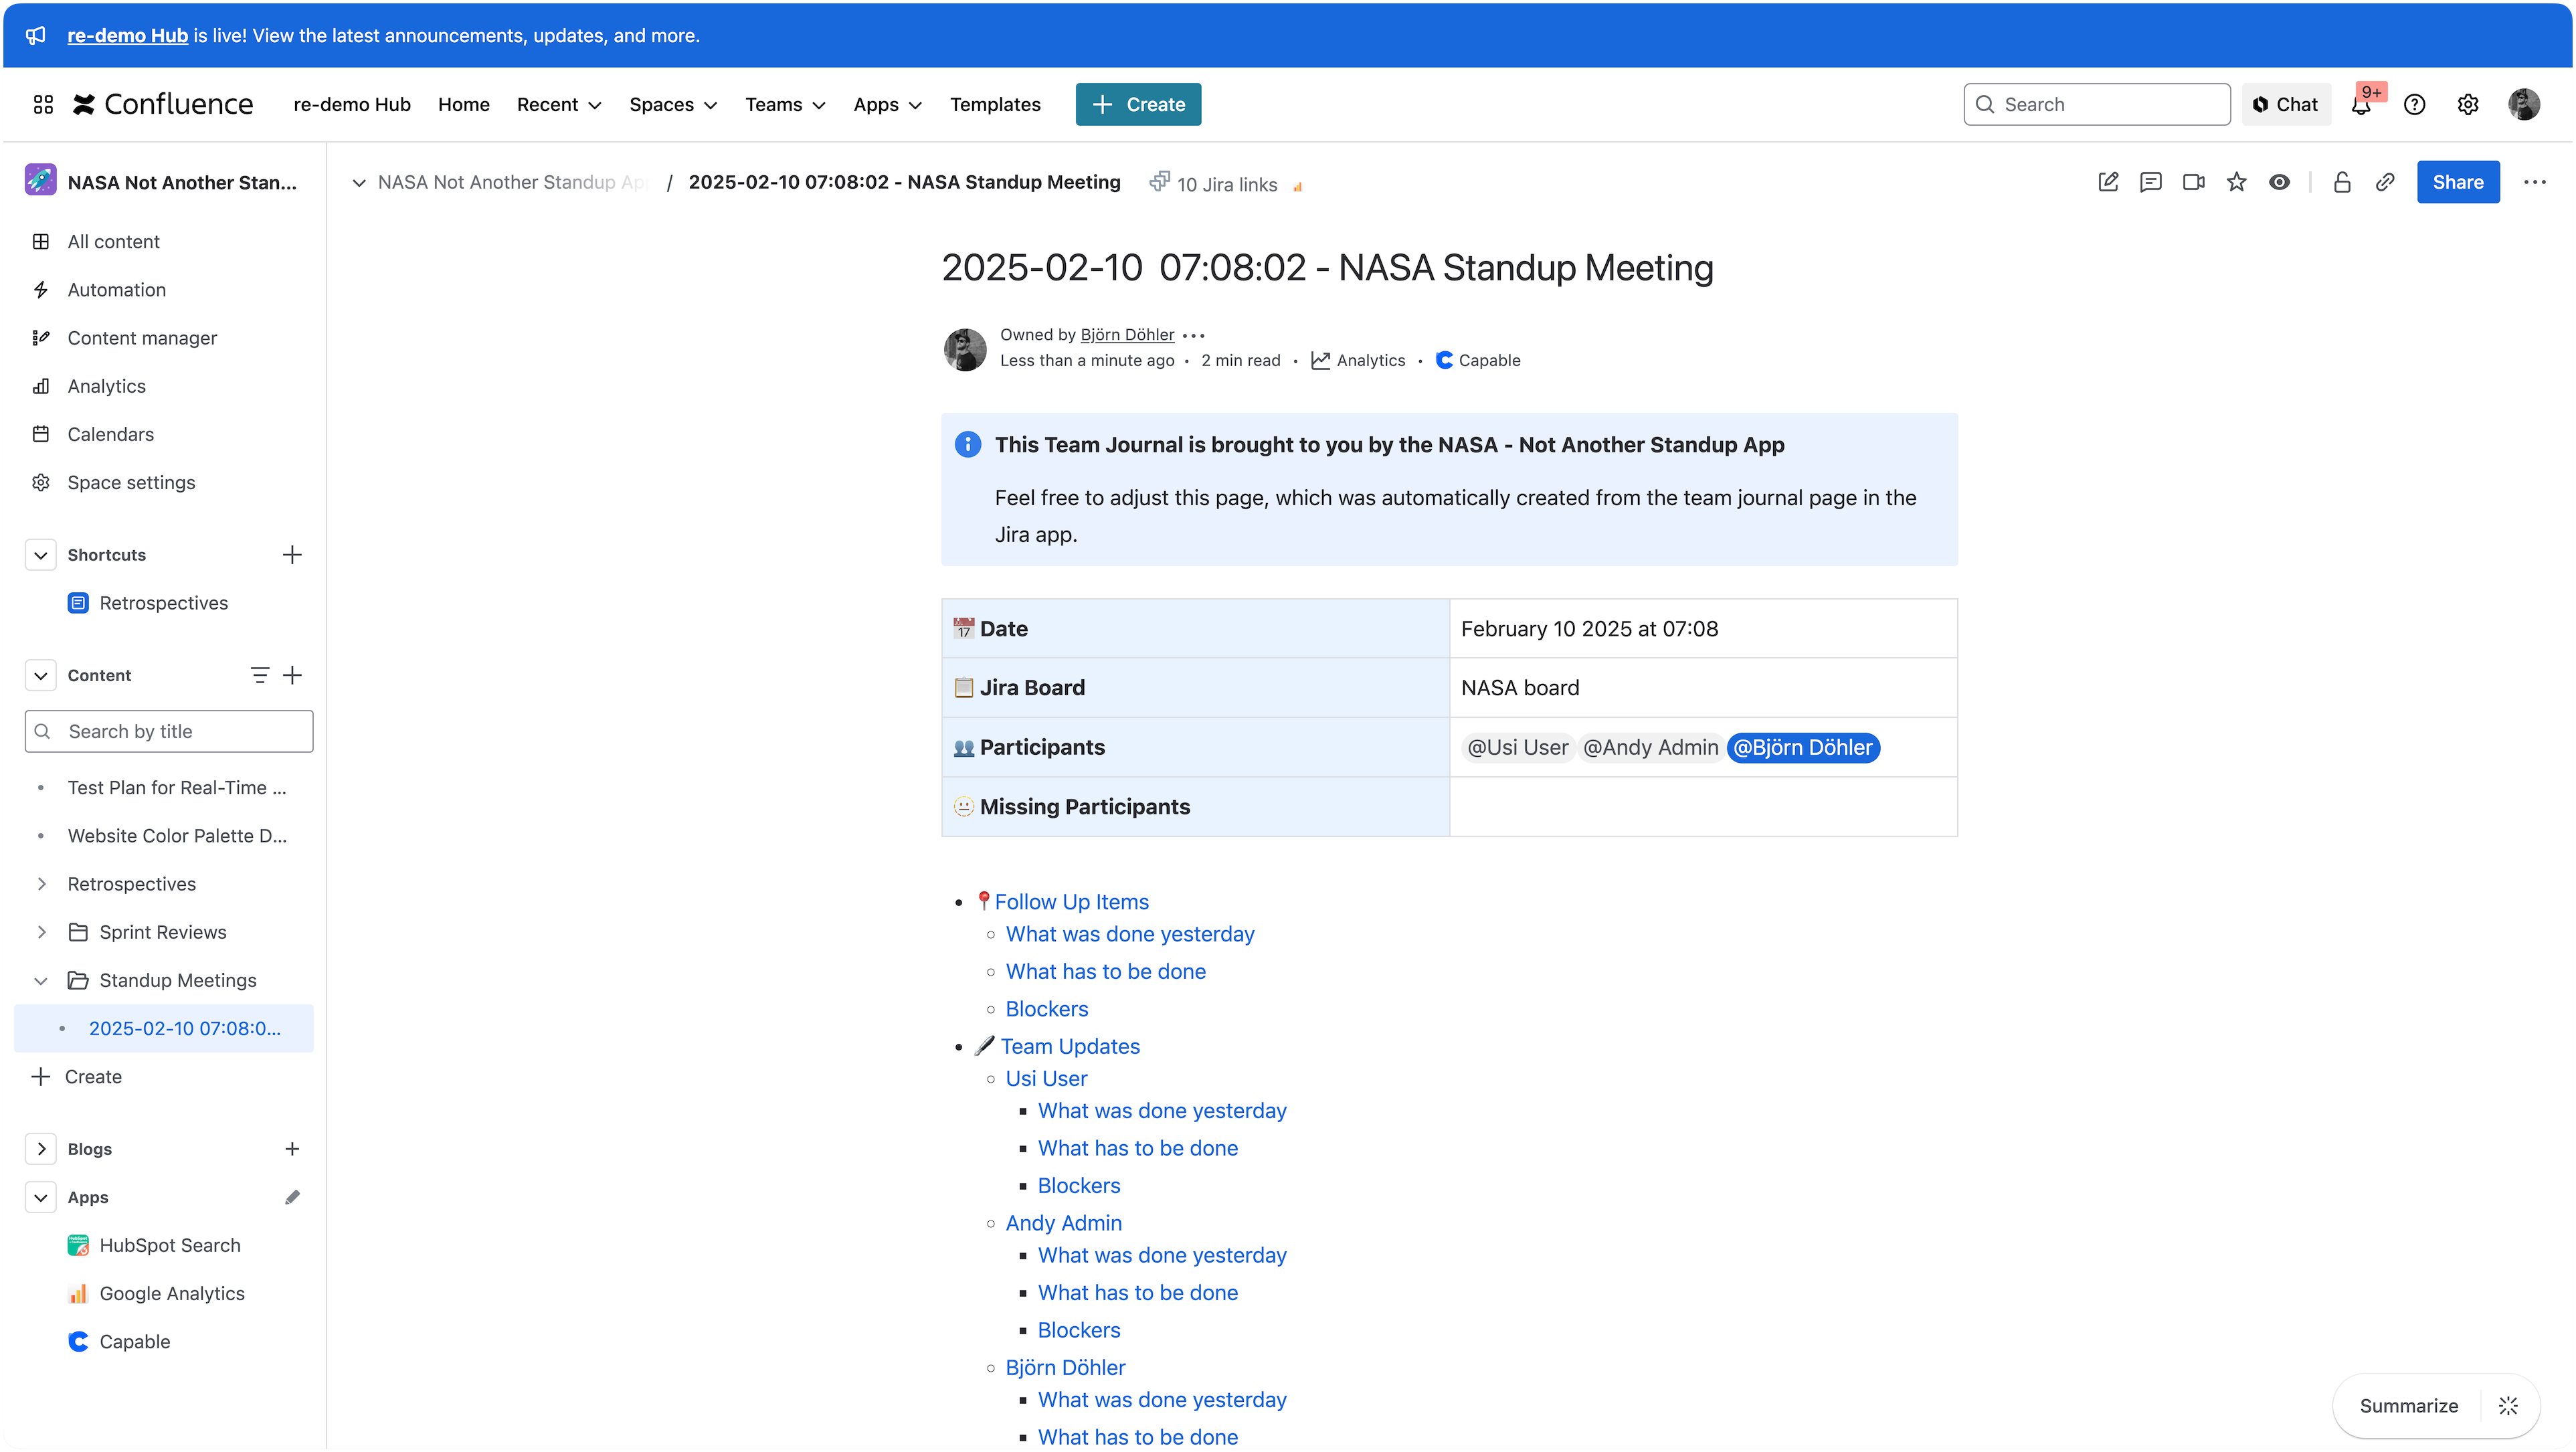Open help question mark icon
Image resolution: width=2576 pixels, height=1452 pixels.
(2415, 104)
